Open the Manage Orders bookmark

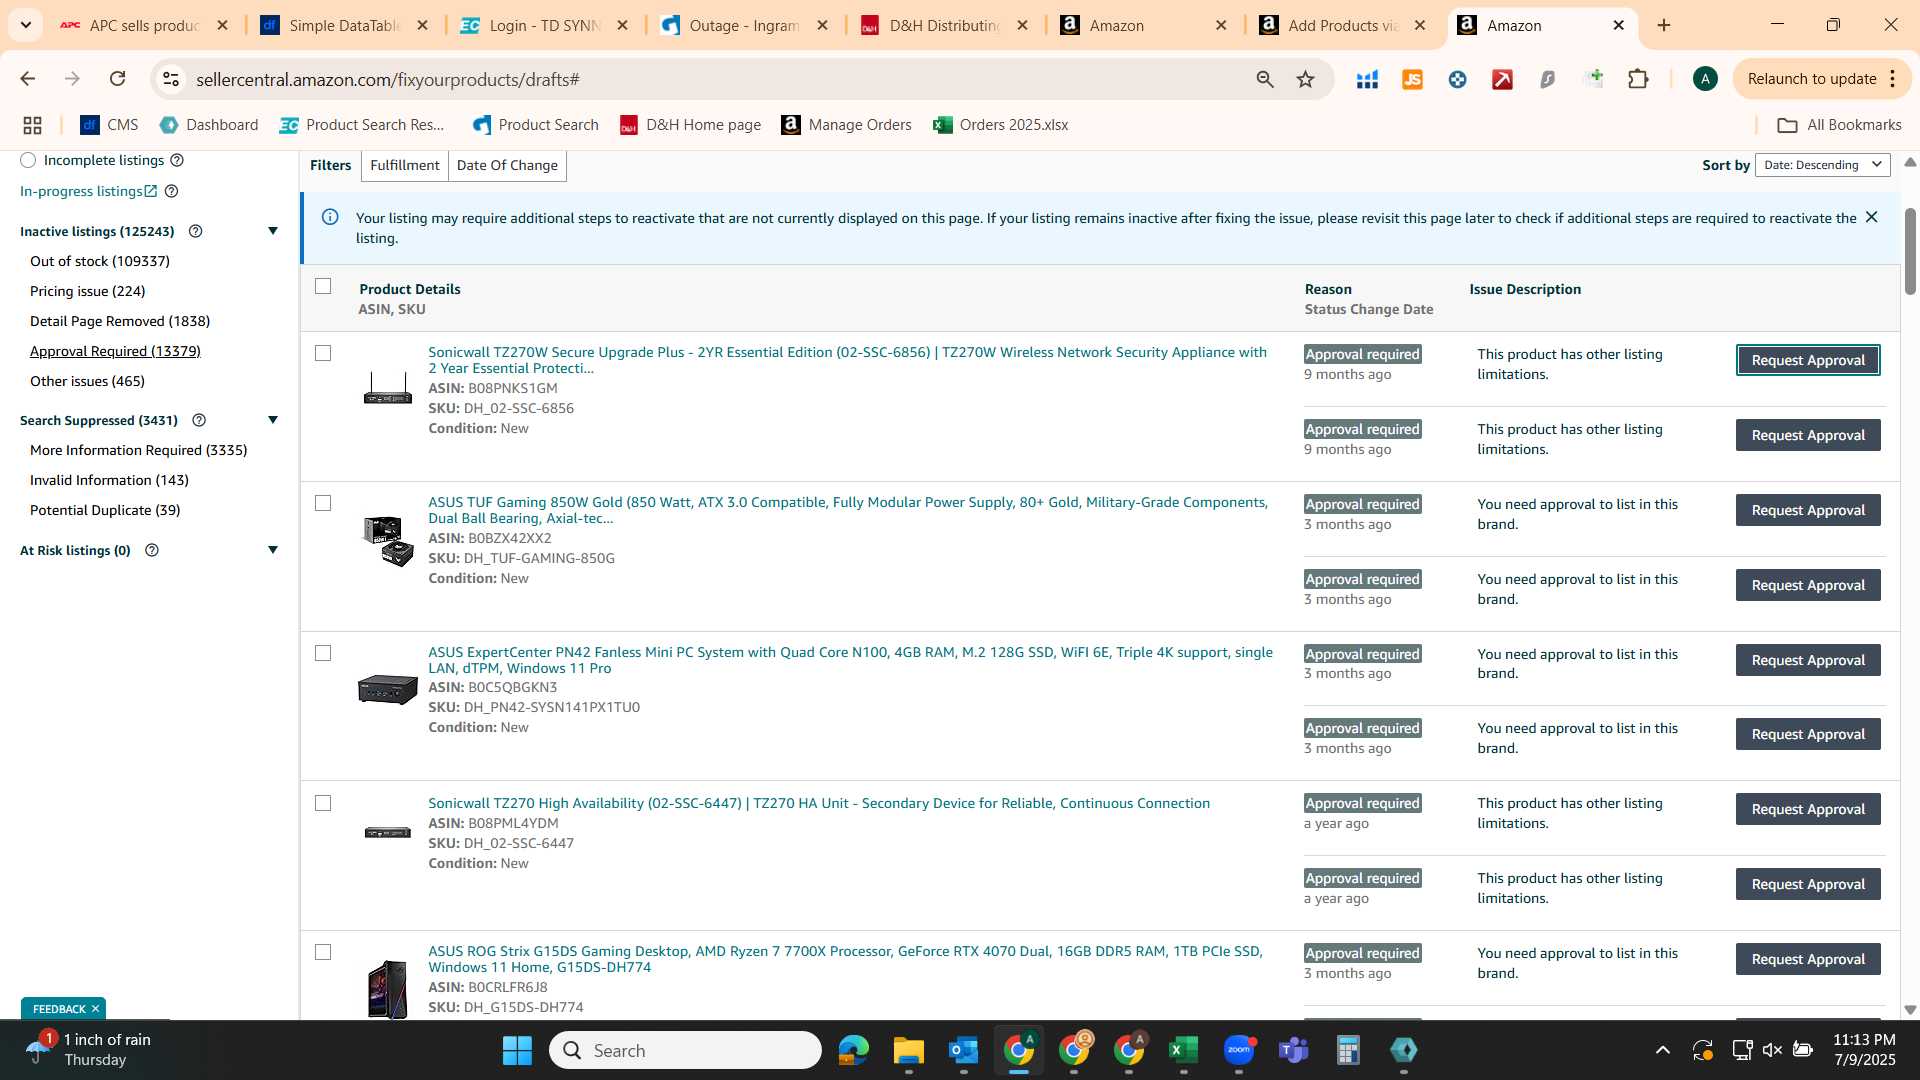click(847, 125)
